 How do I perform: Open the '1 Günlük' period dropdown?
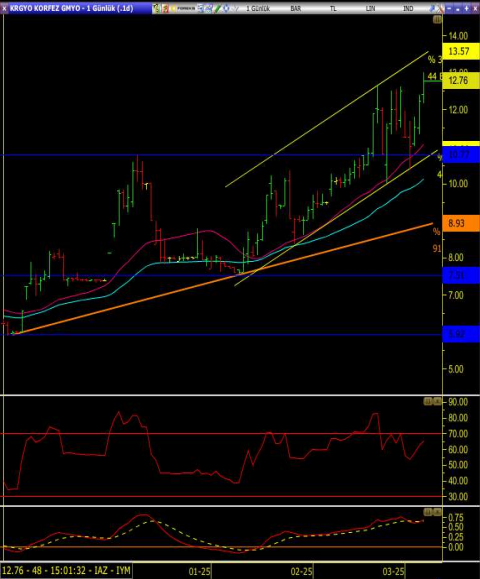coord(258,8)
